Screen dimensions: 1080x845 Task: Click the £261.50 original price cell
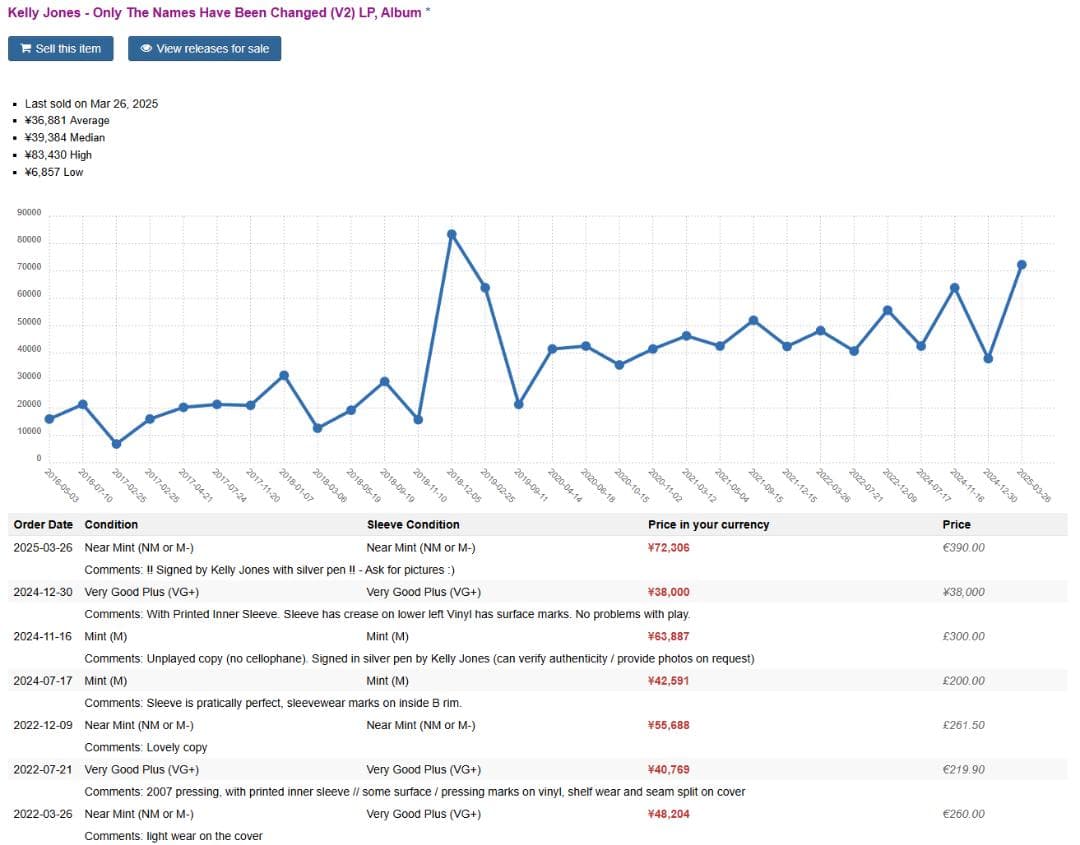point(963,725)
